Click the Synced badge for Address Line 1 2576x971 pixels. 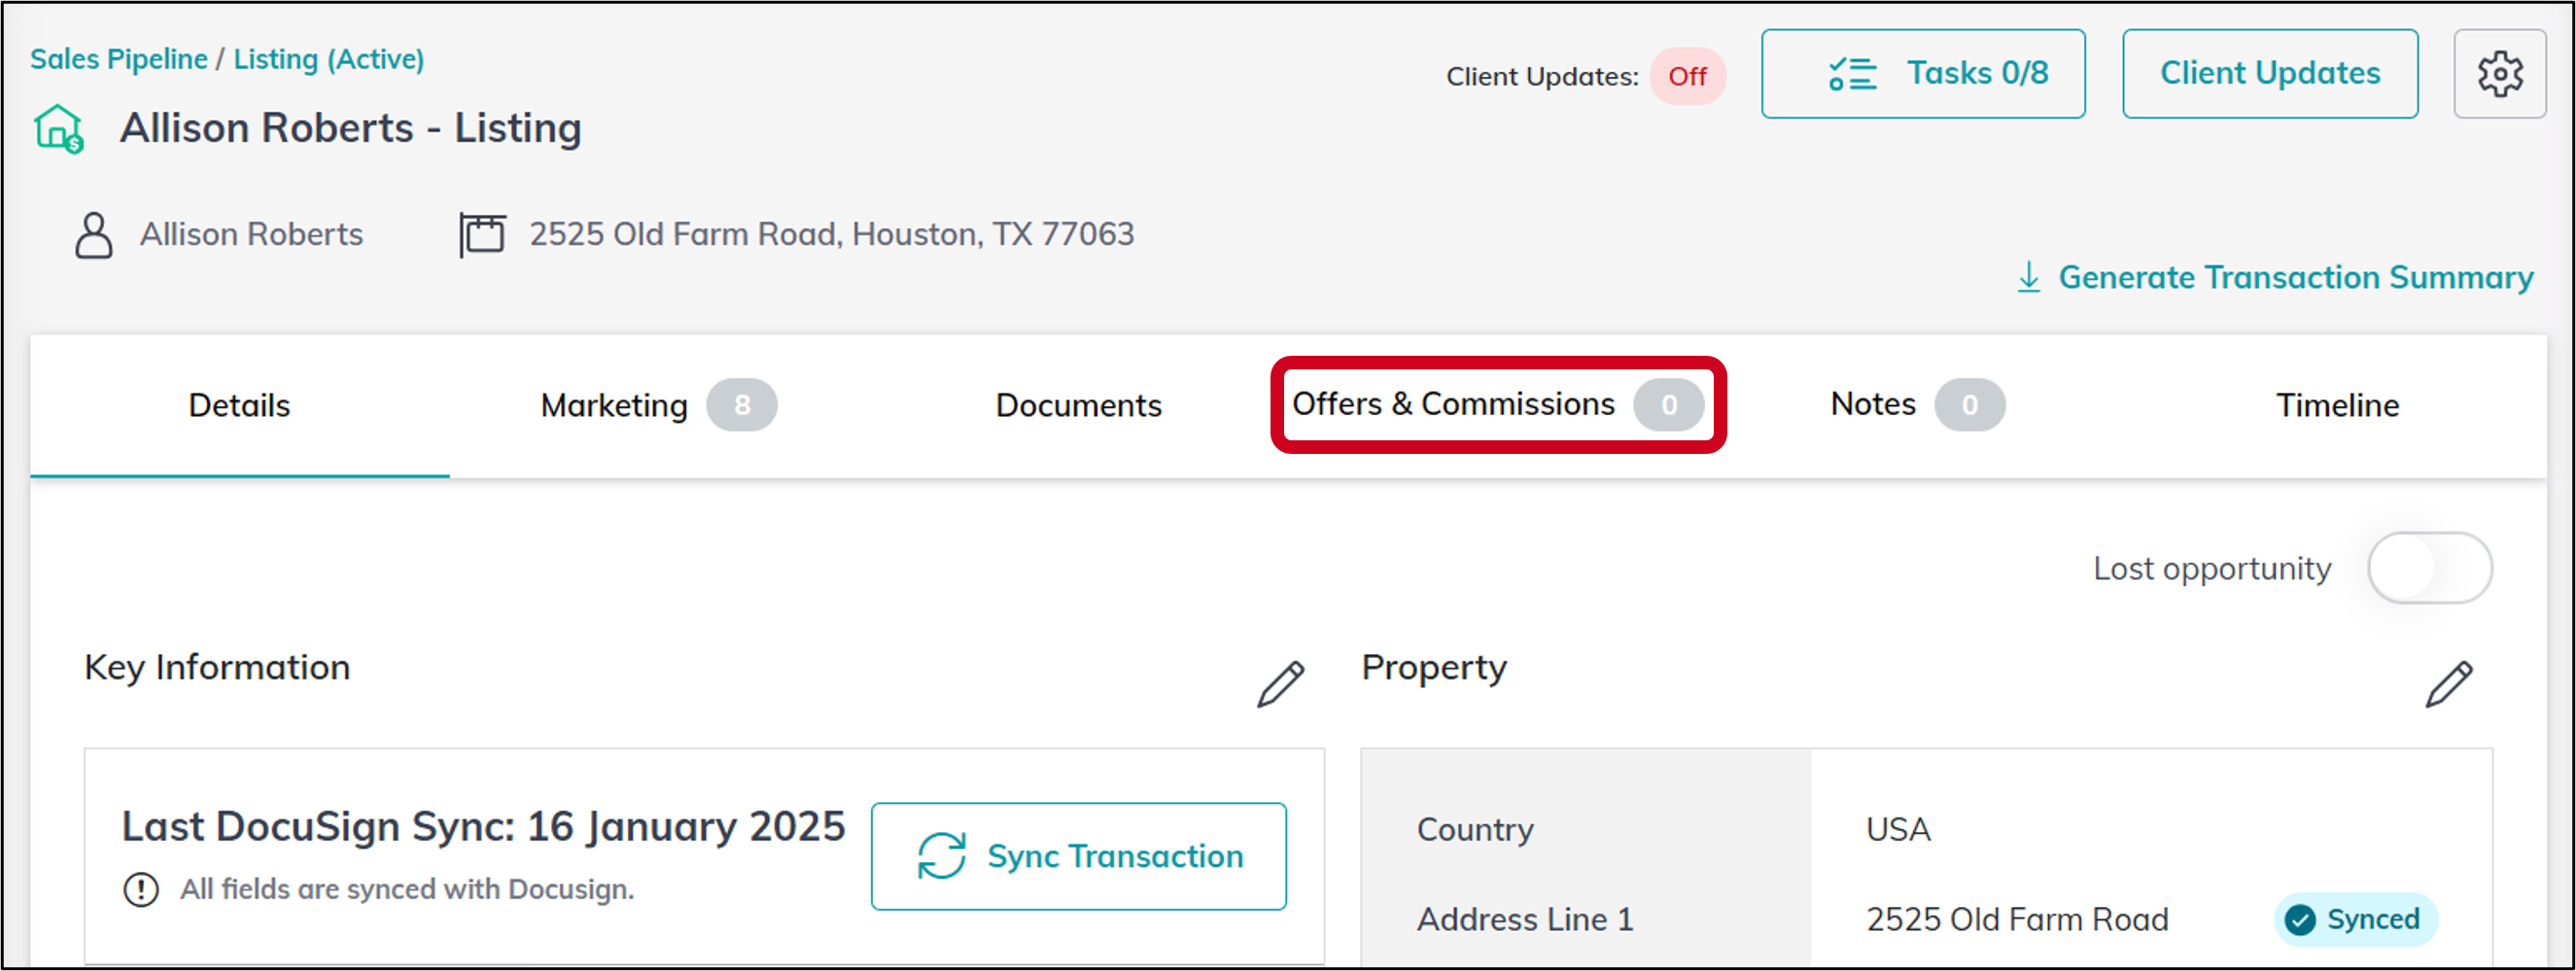click(x=2355, y=918)
